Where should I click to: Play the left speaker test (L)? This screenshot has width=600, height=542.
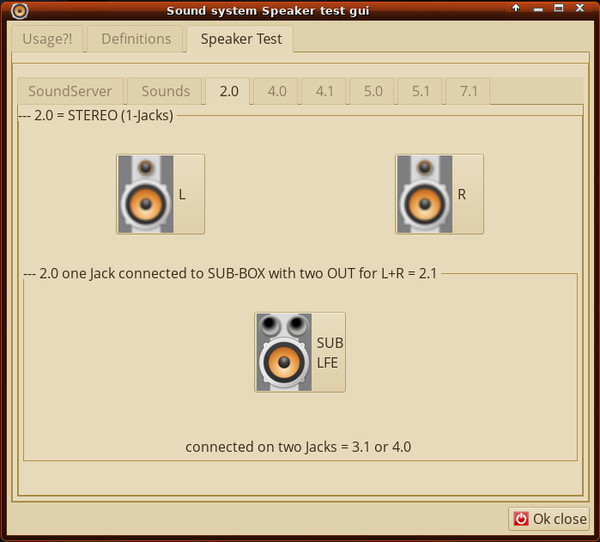[x=160, y=194]
